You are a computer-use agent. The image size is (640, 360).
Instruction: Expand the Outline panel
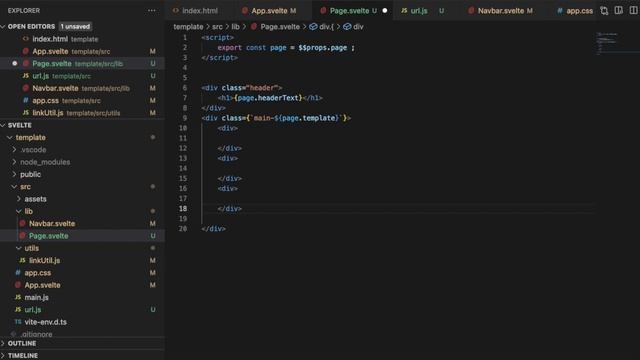(82, 343)
